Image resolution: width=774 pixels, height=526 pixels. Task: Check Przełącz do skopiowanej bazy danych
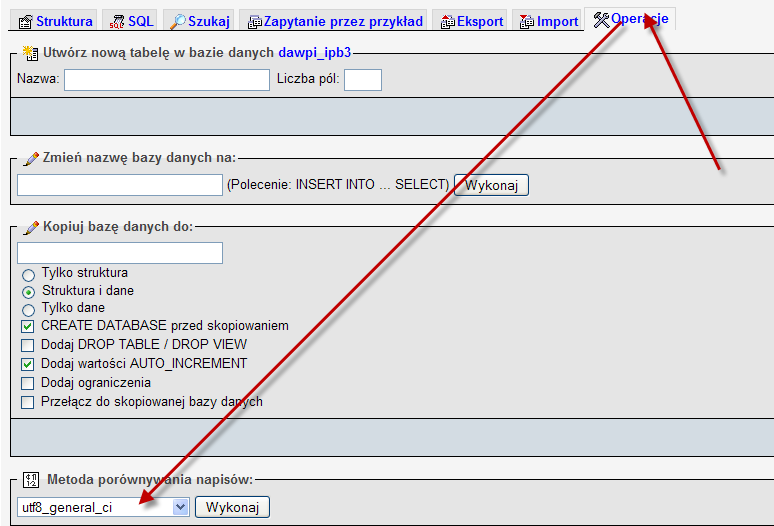point(28,403)
